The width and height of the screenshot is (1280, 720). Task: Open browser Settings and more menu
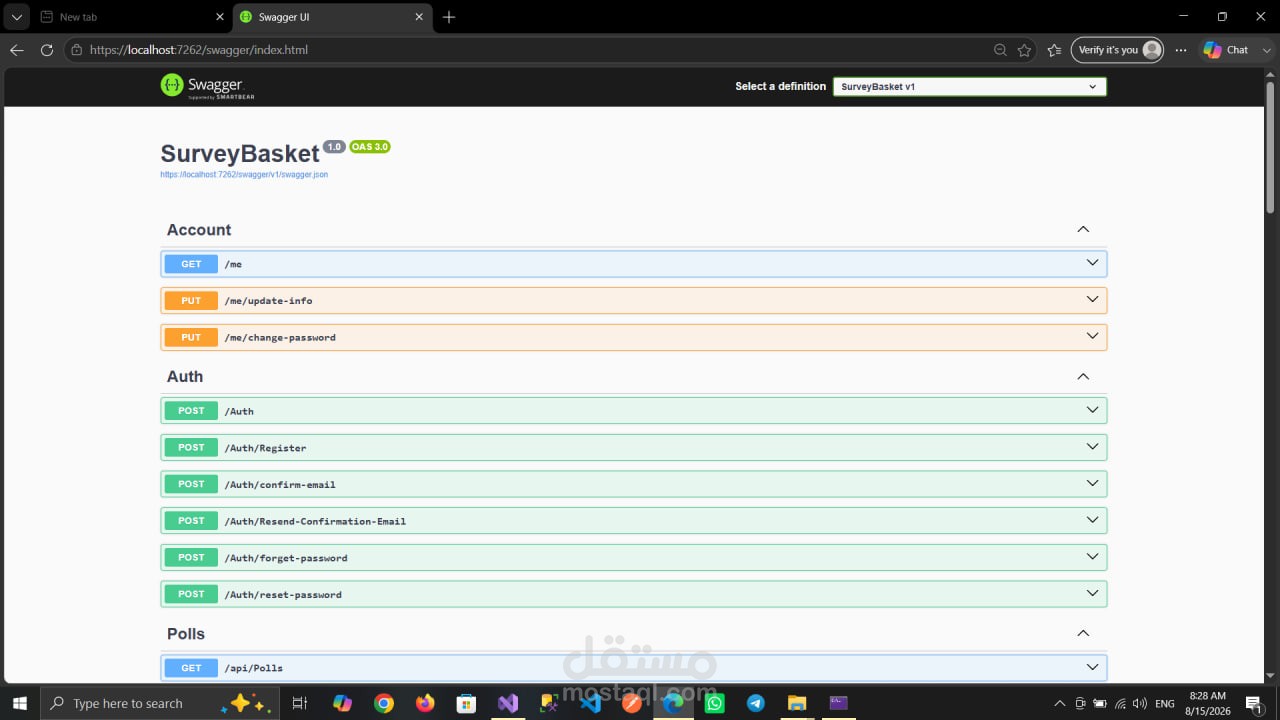click(1181, 50)
